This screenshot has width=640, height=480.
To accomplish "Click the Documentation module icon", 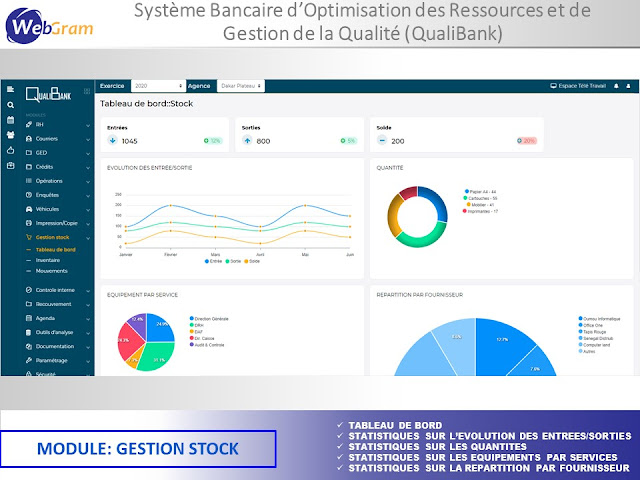I will point(29,347).
